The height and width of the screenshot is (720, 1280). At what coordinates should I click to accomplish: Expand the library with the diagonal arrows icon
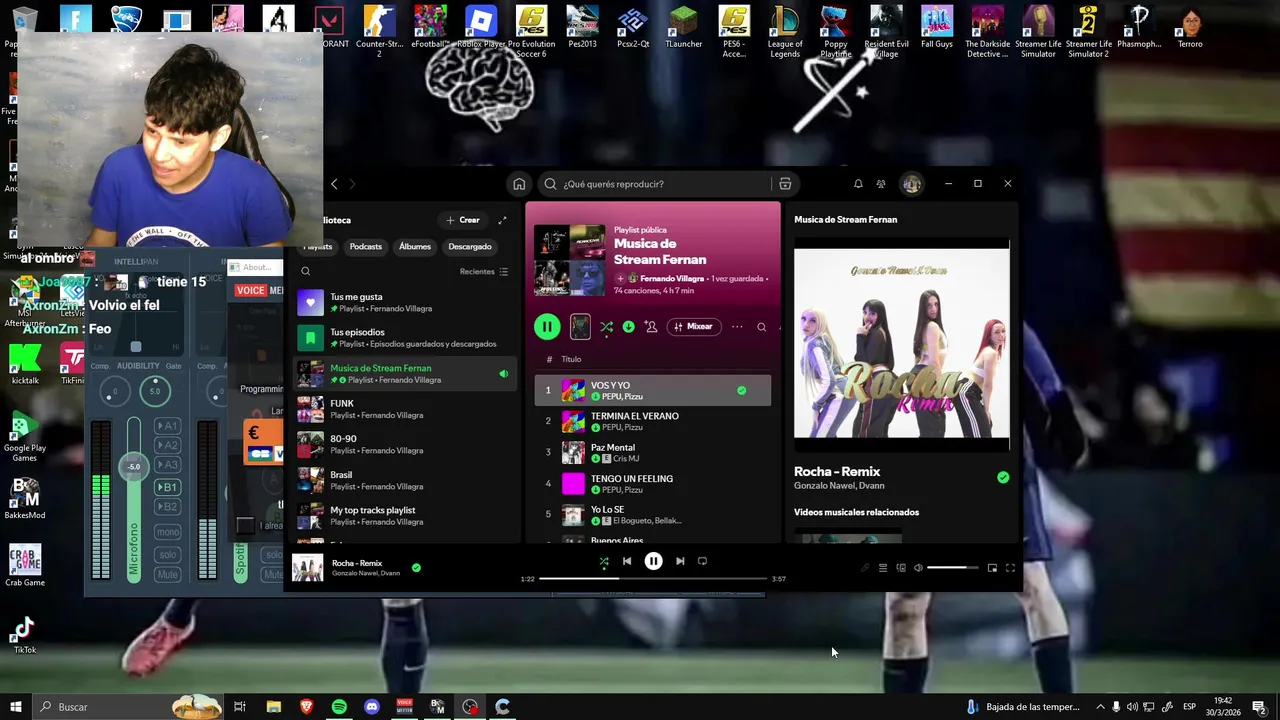pos(502,220)
